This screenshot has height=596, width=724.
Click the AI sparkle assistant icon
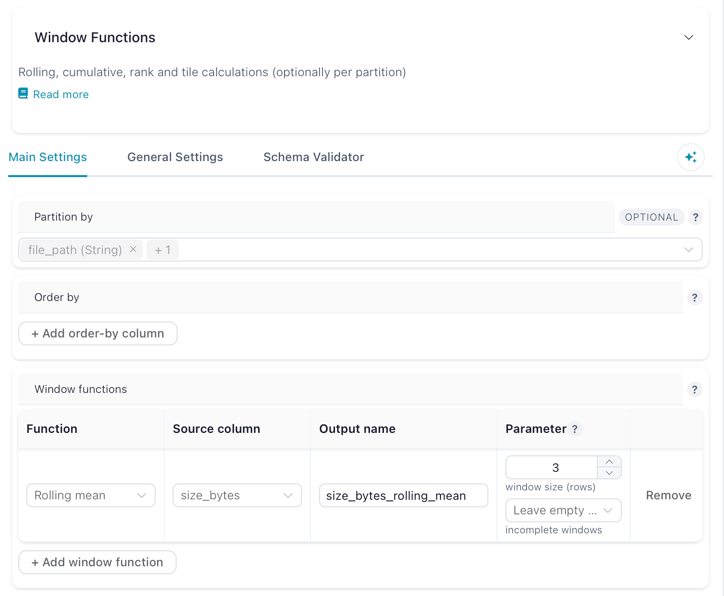(691, 157)
